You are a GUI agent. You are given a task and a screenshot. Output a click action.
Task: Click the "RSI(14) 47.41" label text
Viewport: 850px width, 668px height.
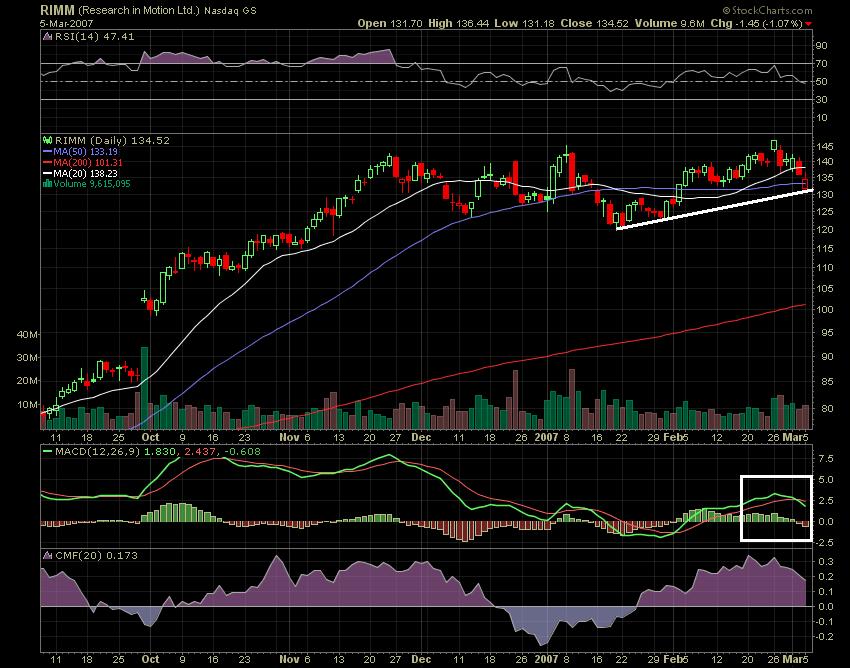coord(94,37)
